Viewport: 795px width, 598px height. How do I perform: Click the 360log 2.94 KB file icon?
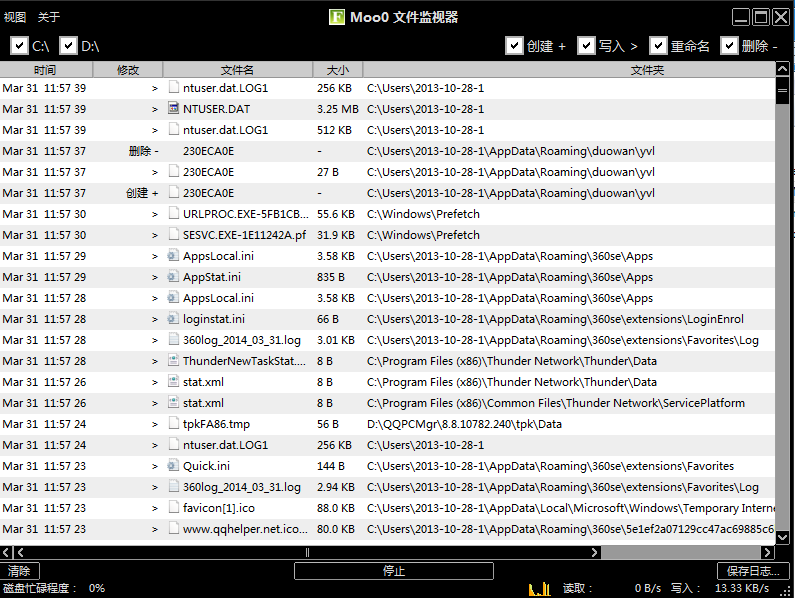pos(174,486)
